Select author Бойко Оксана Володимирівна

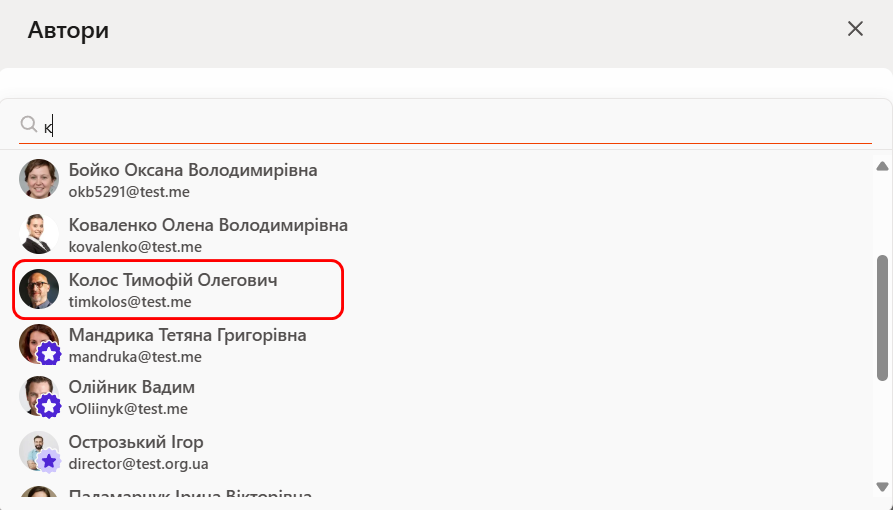193,171
